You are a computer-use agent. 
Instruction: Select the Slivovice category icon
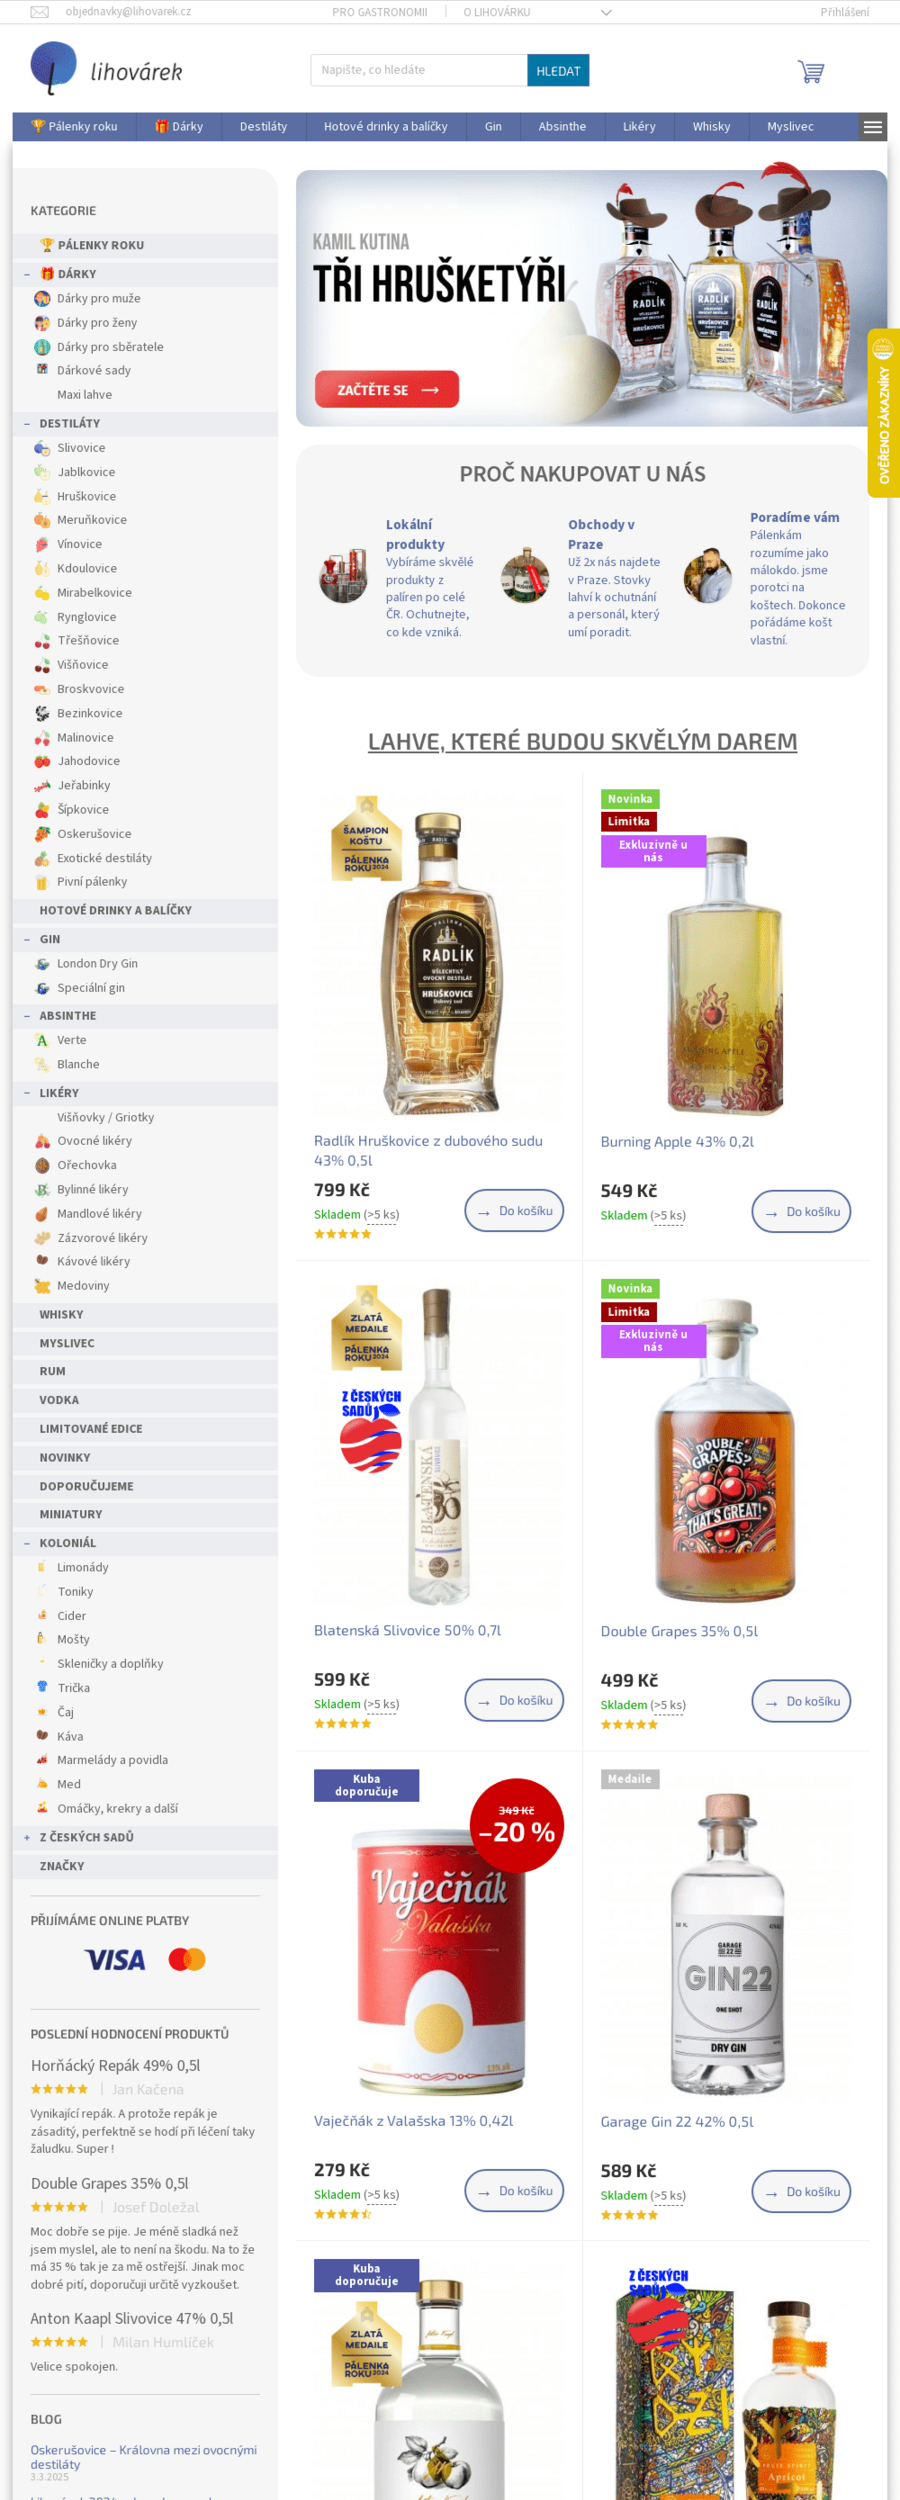pyautogui.click(x=42, y=448)
